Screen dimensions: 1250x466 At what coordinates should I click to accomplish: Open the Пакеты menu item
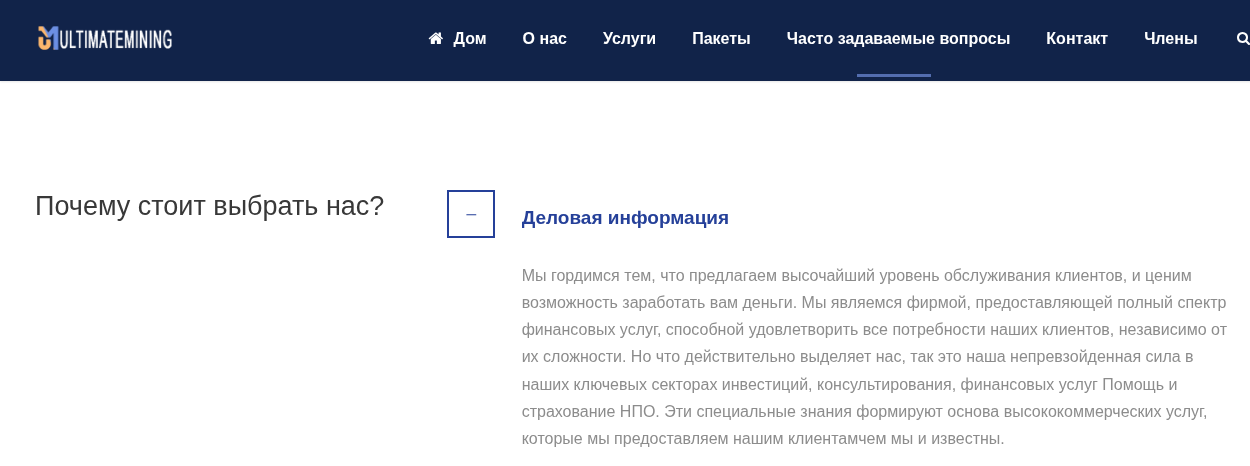pyautogui.click(x=721, y=39)
